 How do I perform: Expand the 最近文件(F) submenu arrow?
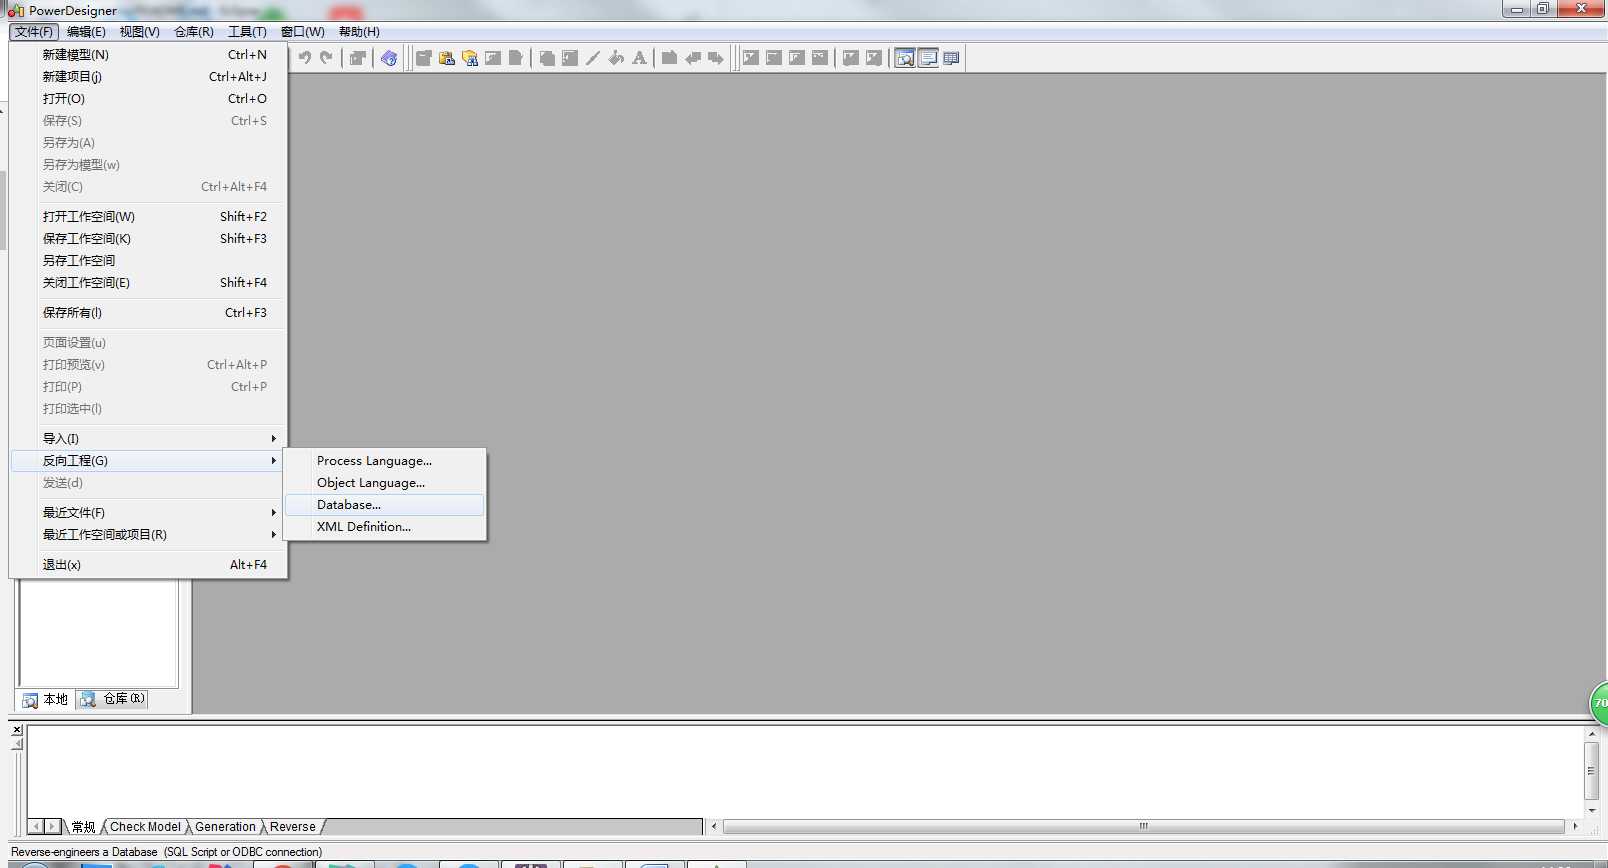point(273,513)
